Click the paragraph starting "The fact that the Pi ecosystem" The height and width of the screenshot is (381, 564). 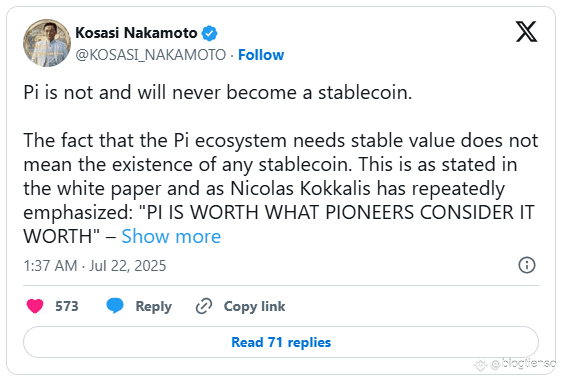pyautogui.click(x=281, y=188)
